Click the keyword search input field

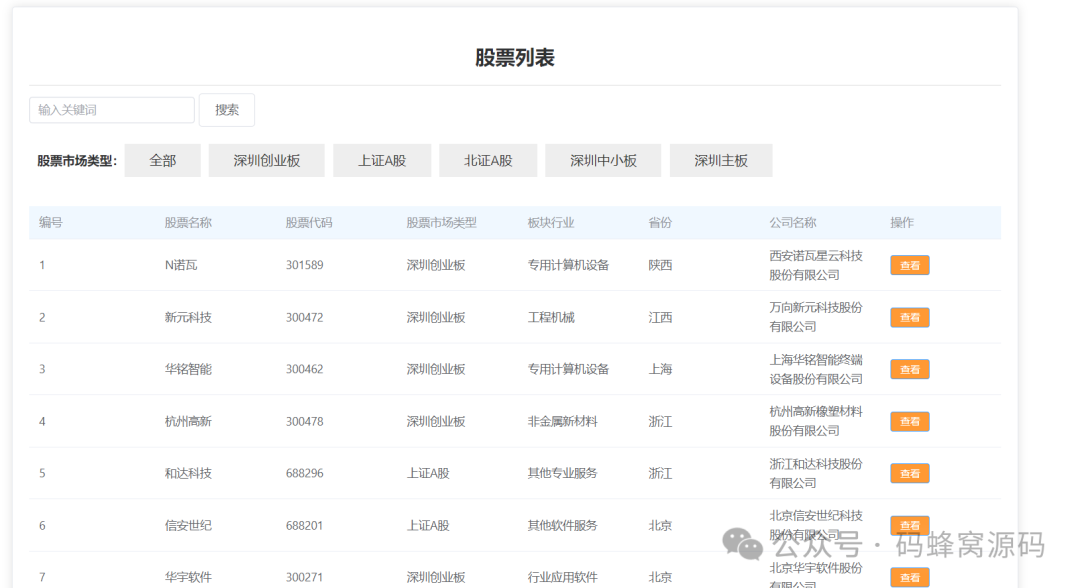click(110, 110)
